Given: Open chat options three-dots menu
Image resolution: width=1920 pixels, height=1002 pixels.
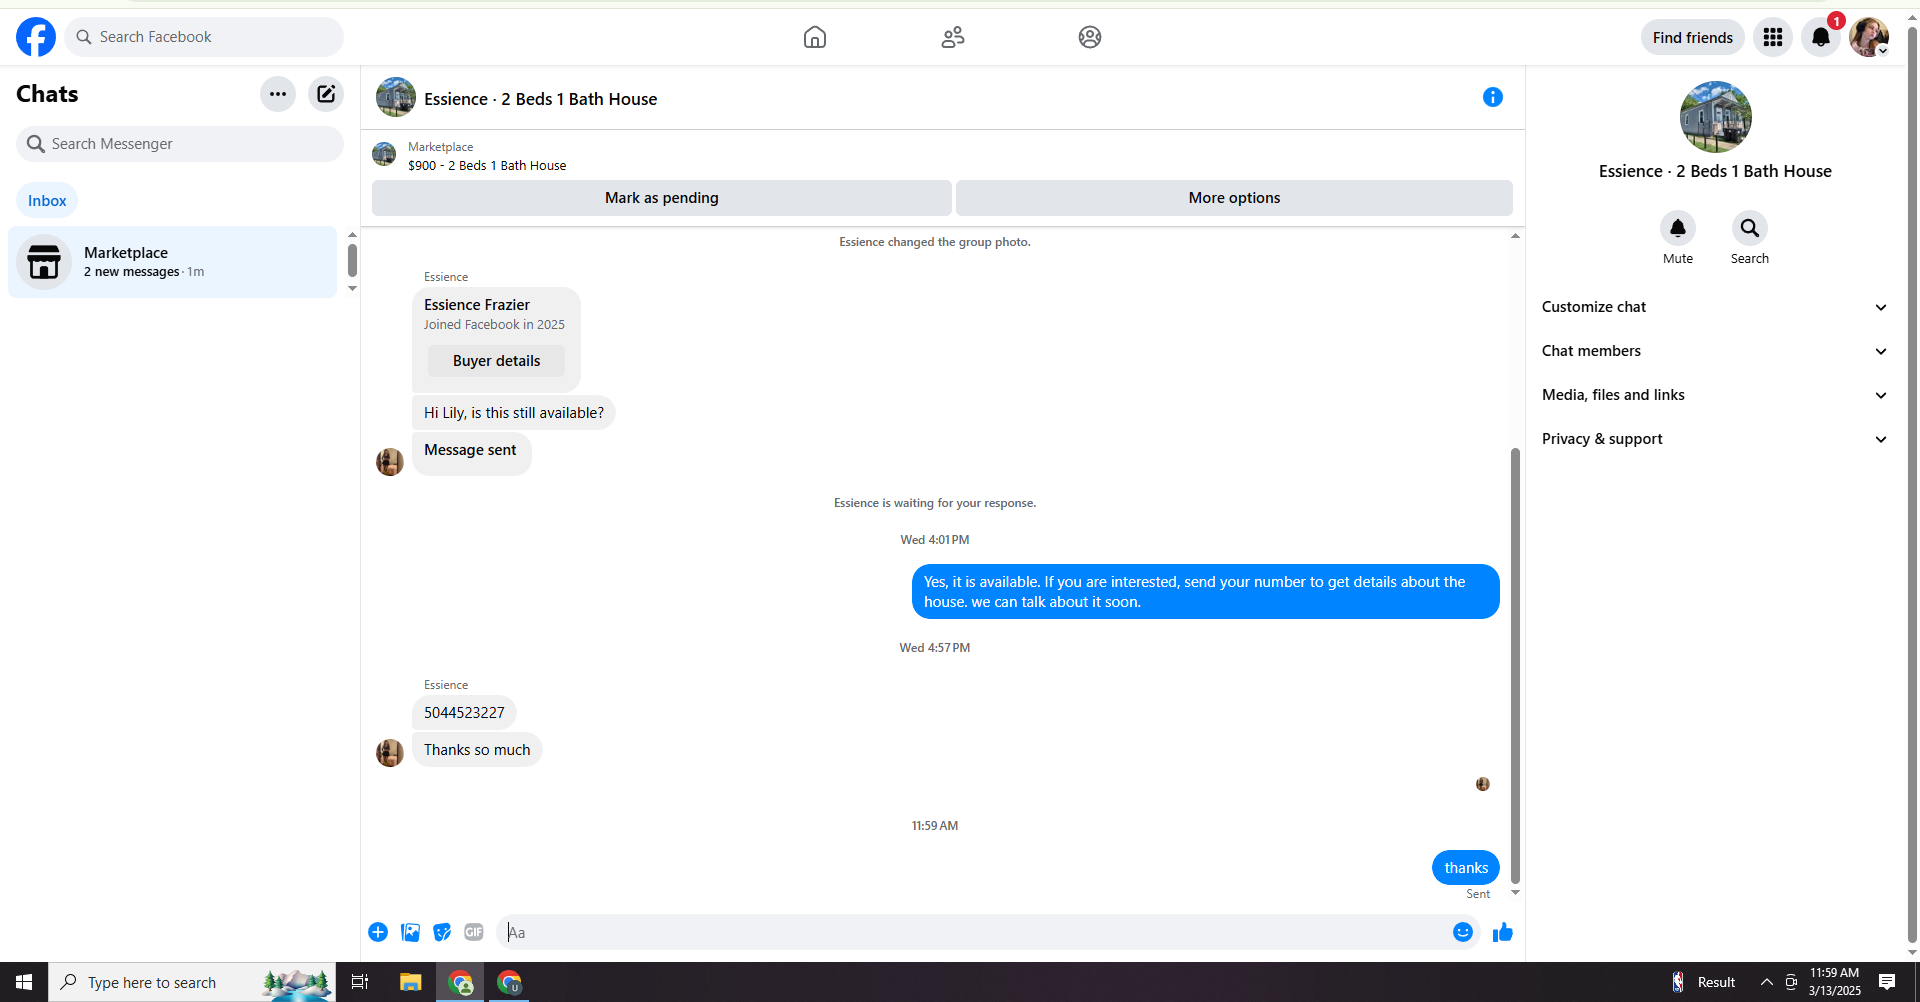Looking at the screenshot, I should (x=278, y=94).
